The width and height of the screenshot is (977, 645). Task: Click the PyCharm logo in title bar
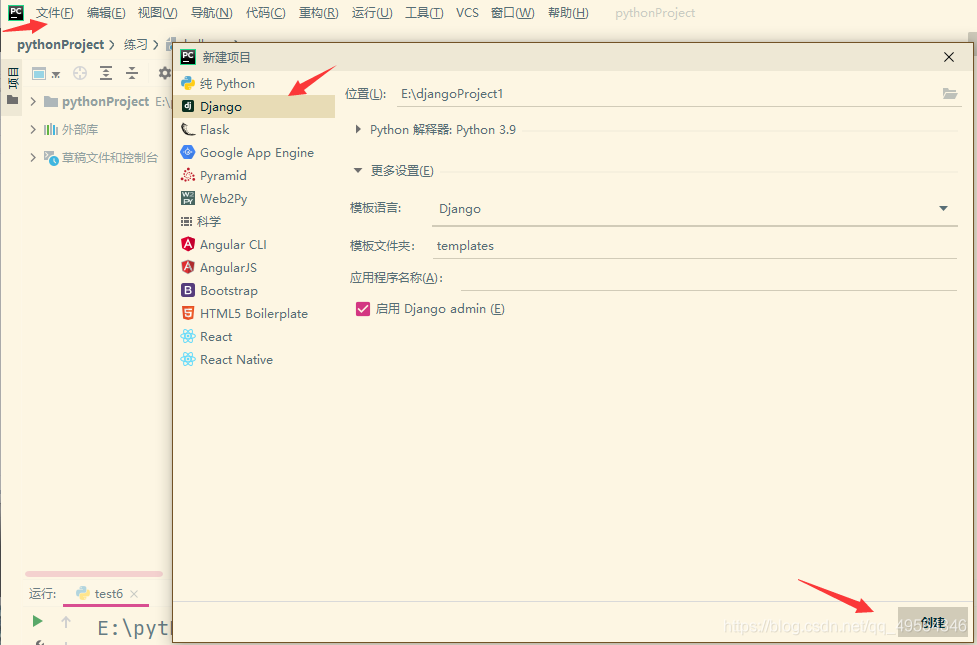click(x=16, y=12)
